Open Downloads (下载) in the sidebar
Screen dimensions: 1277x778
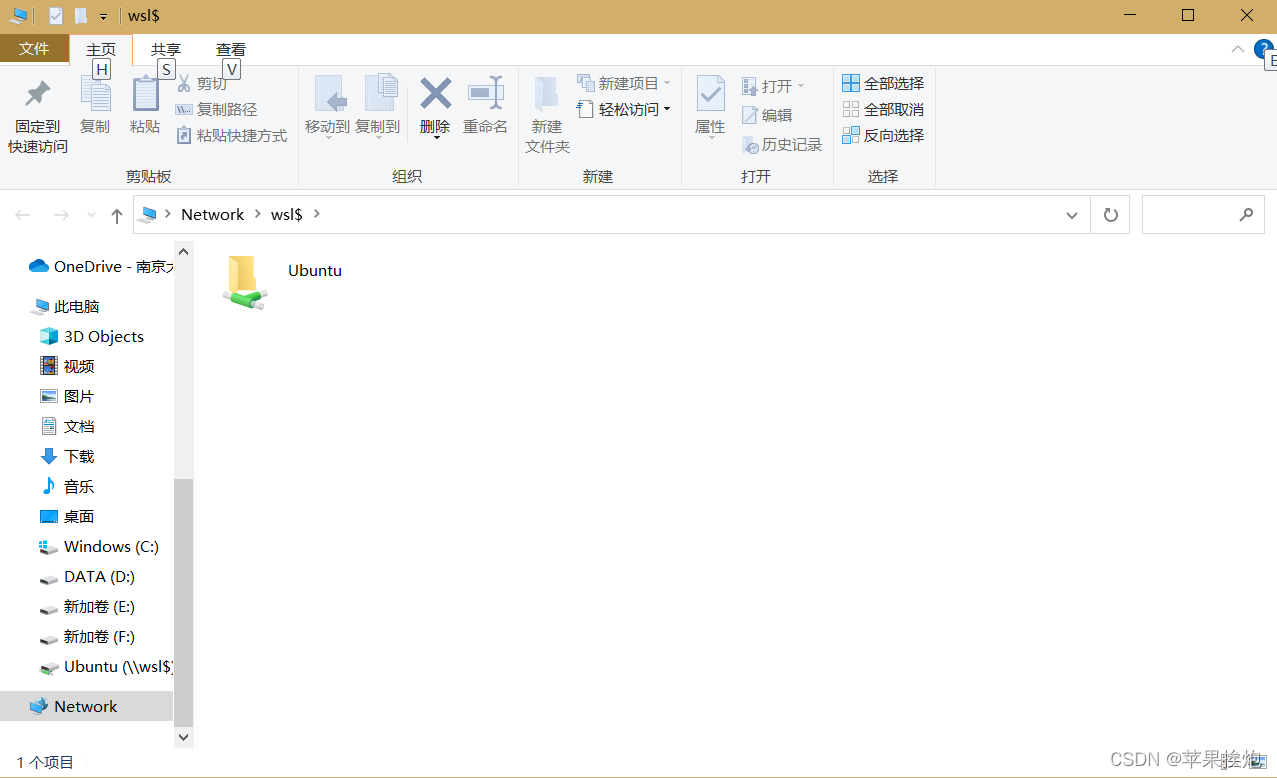(x=68, y=456)
